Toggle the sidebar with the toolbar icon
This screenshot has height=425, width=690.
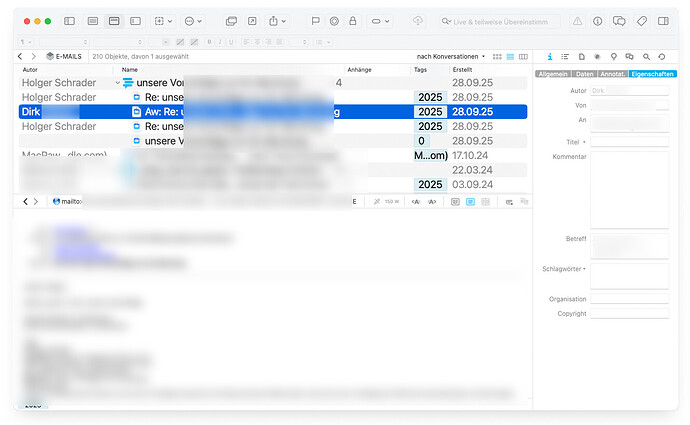69,21
